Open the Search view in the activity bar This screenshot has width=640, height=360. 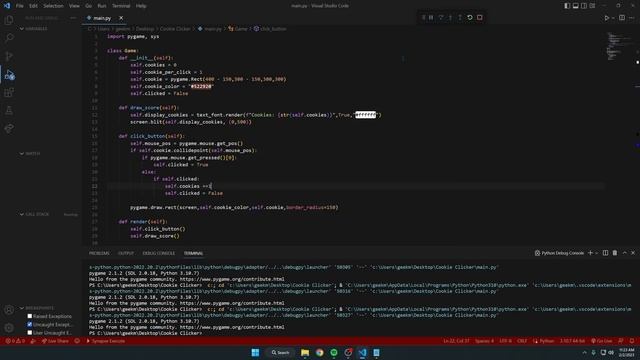tap(9, 38)
